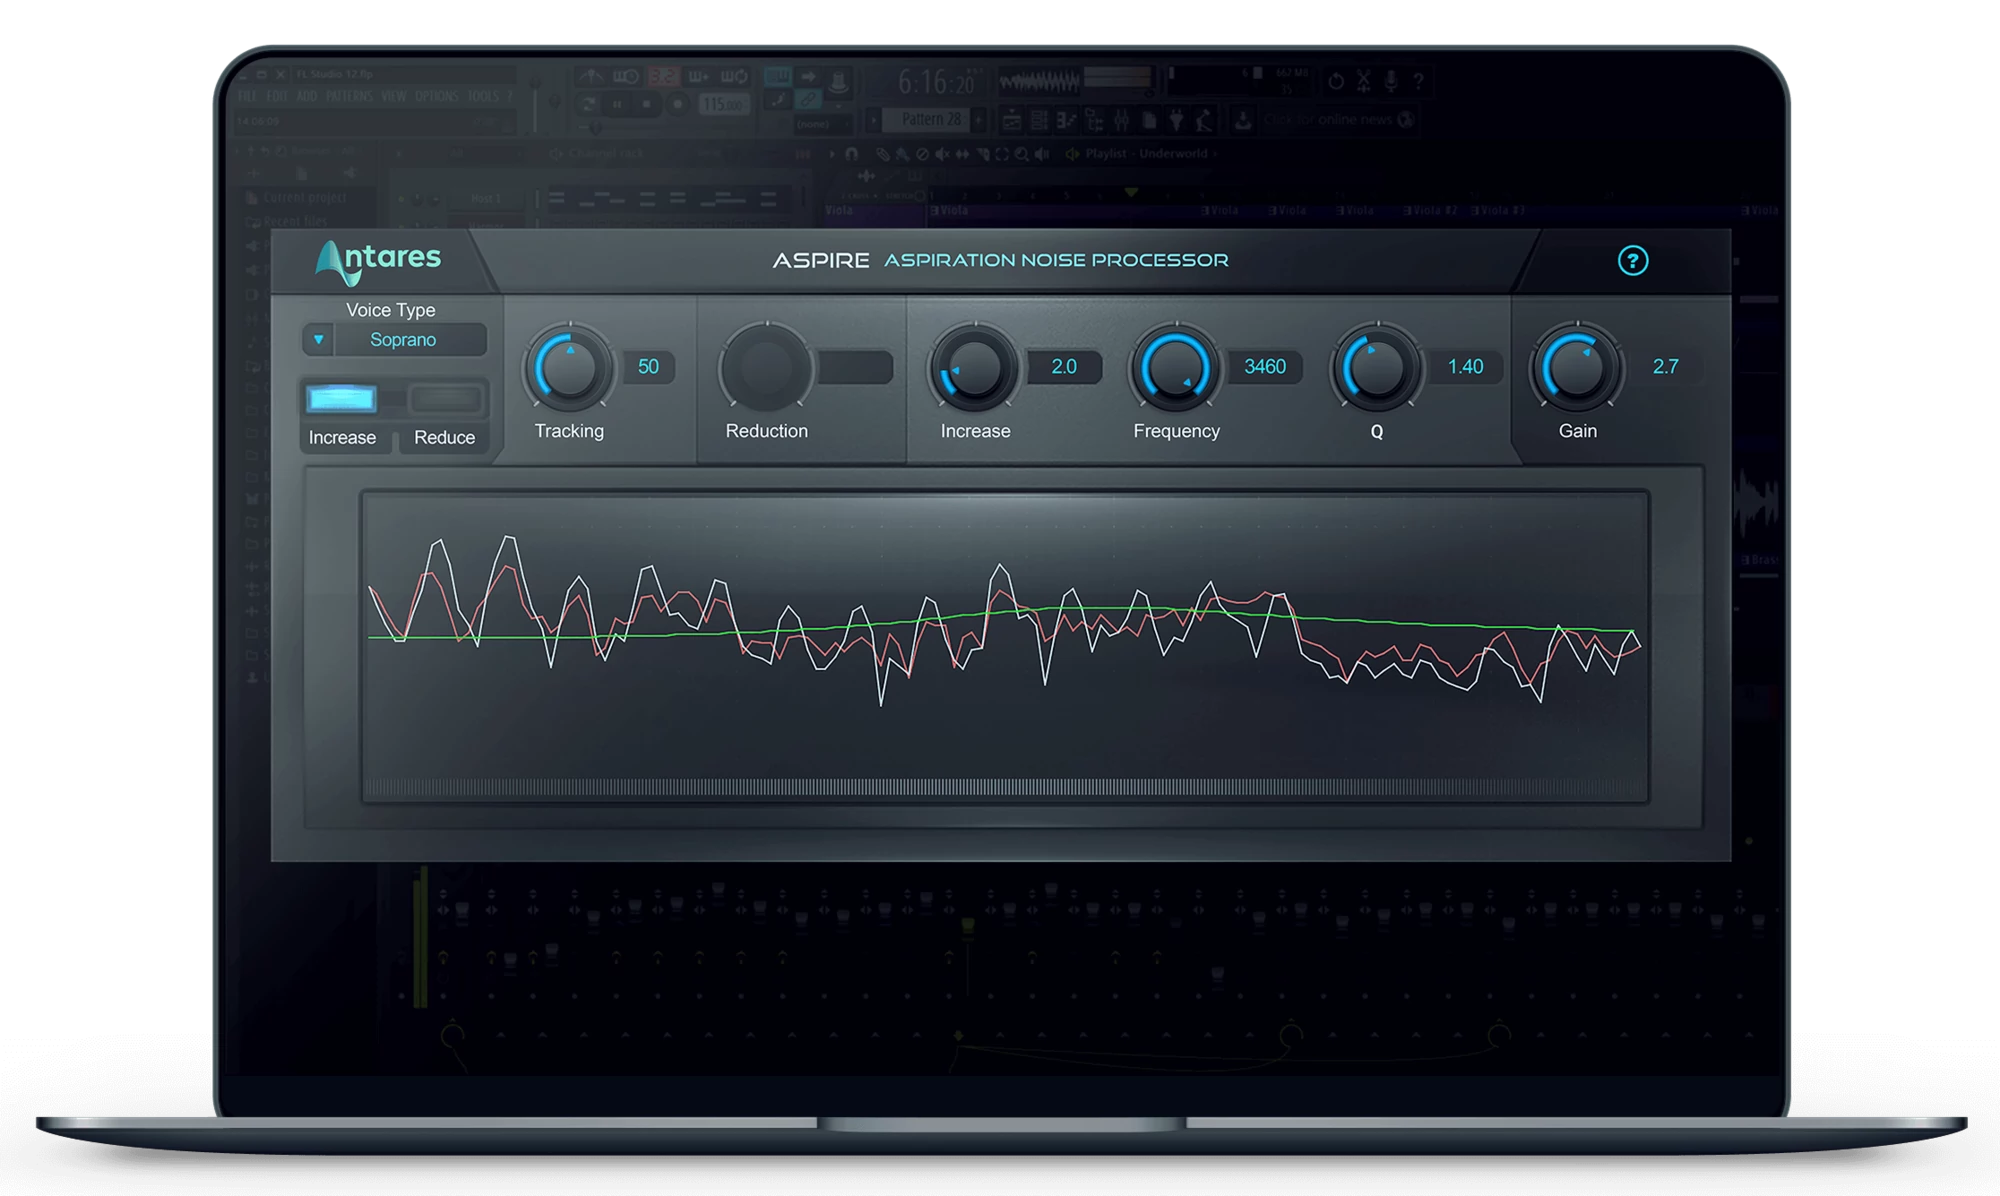Enable the Increase mode switch
The width and height of the screenshot is (2000, 1196).
[x=342, y=400]
